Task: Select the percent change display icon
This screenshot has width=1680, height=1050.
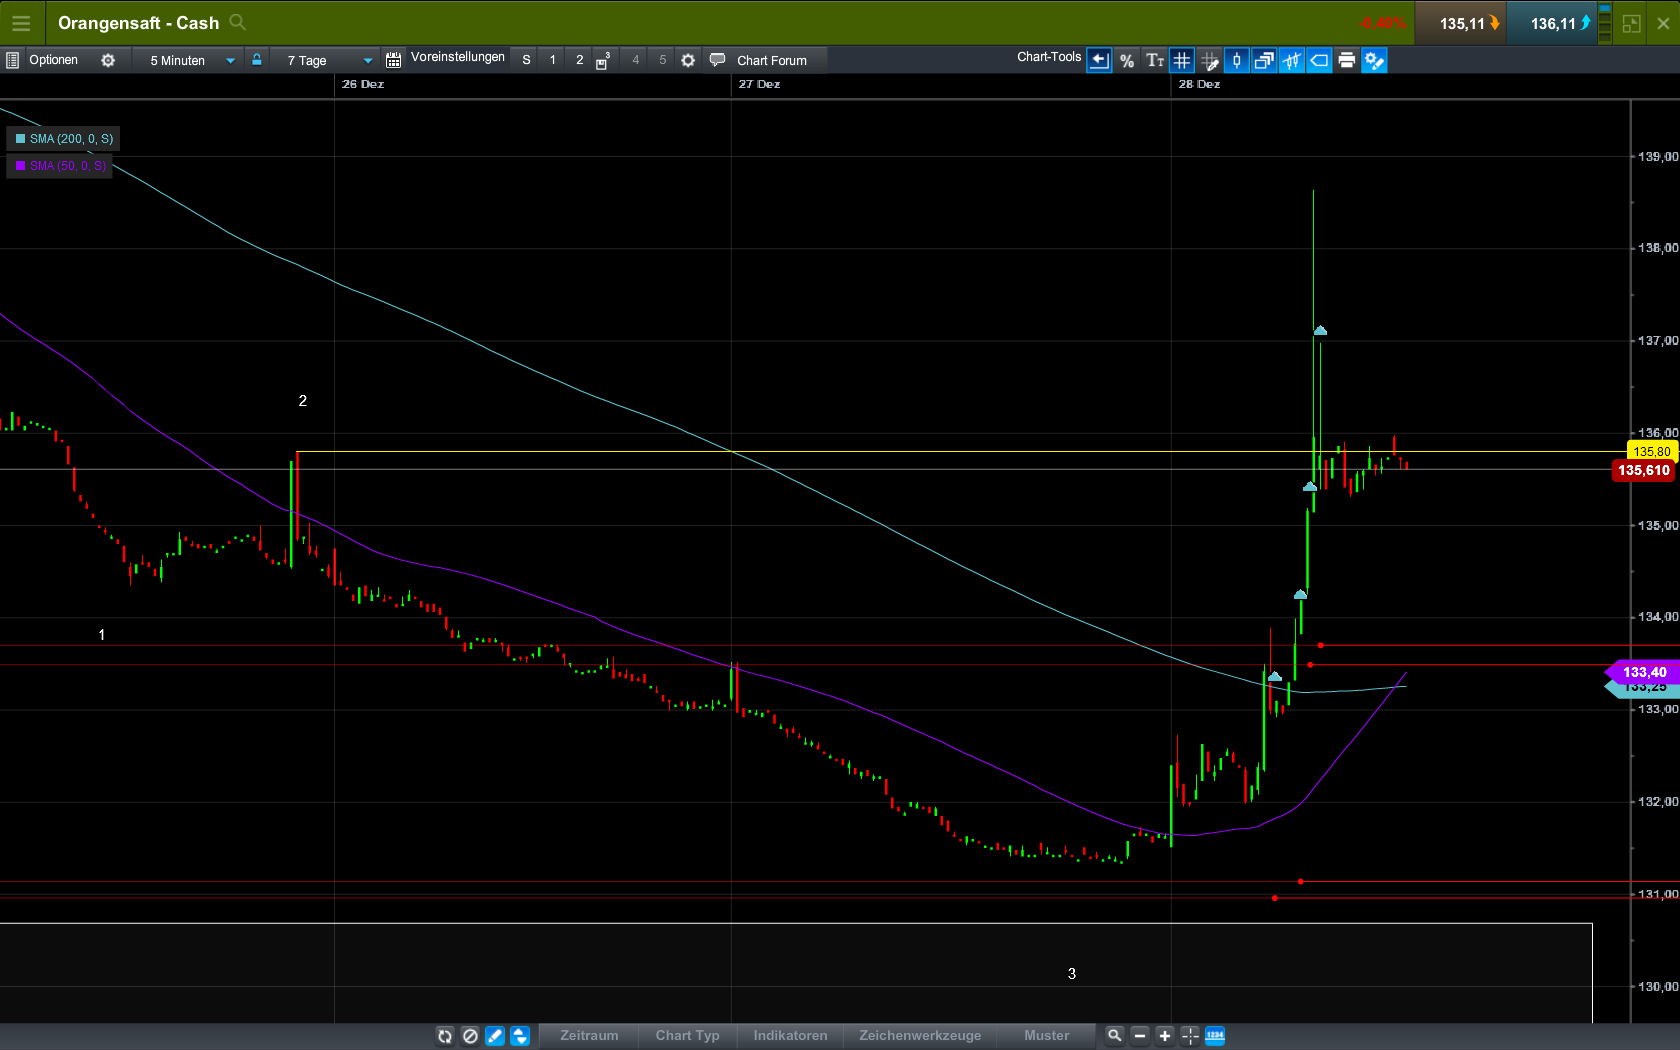Action: point(1127,60)
